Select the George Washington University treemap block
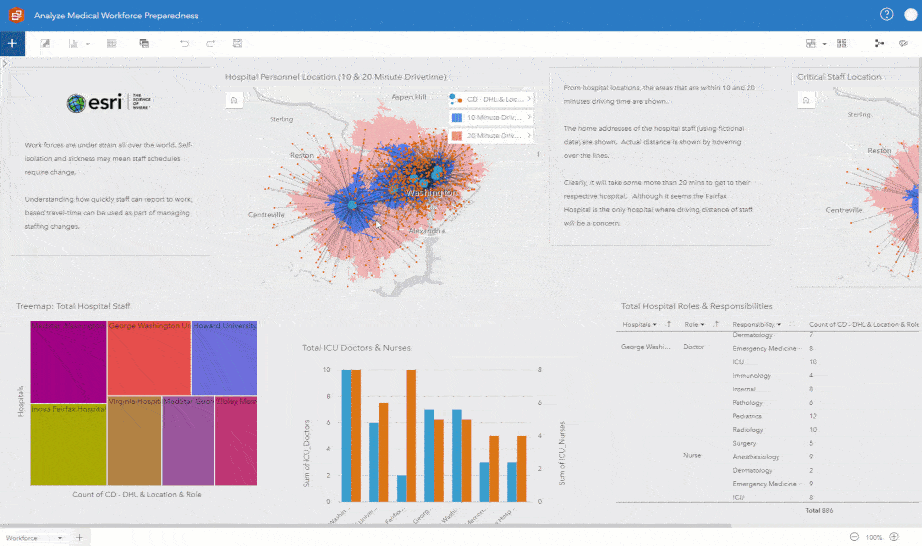The width and height of the screenshot is (922, 546). (149, 358)
